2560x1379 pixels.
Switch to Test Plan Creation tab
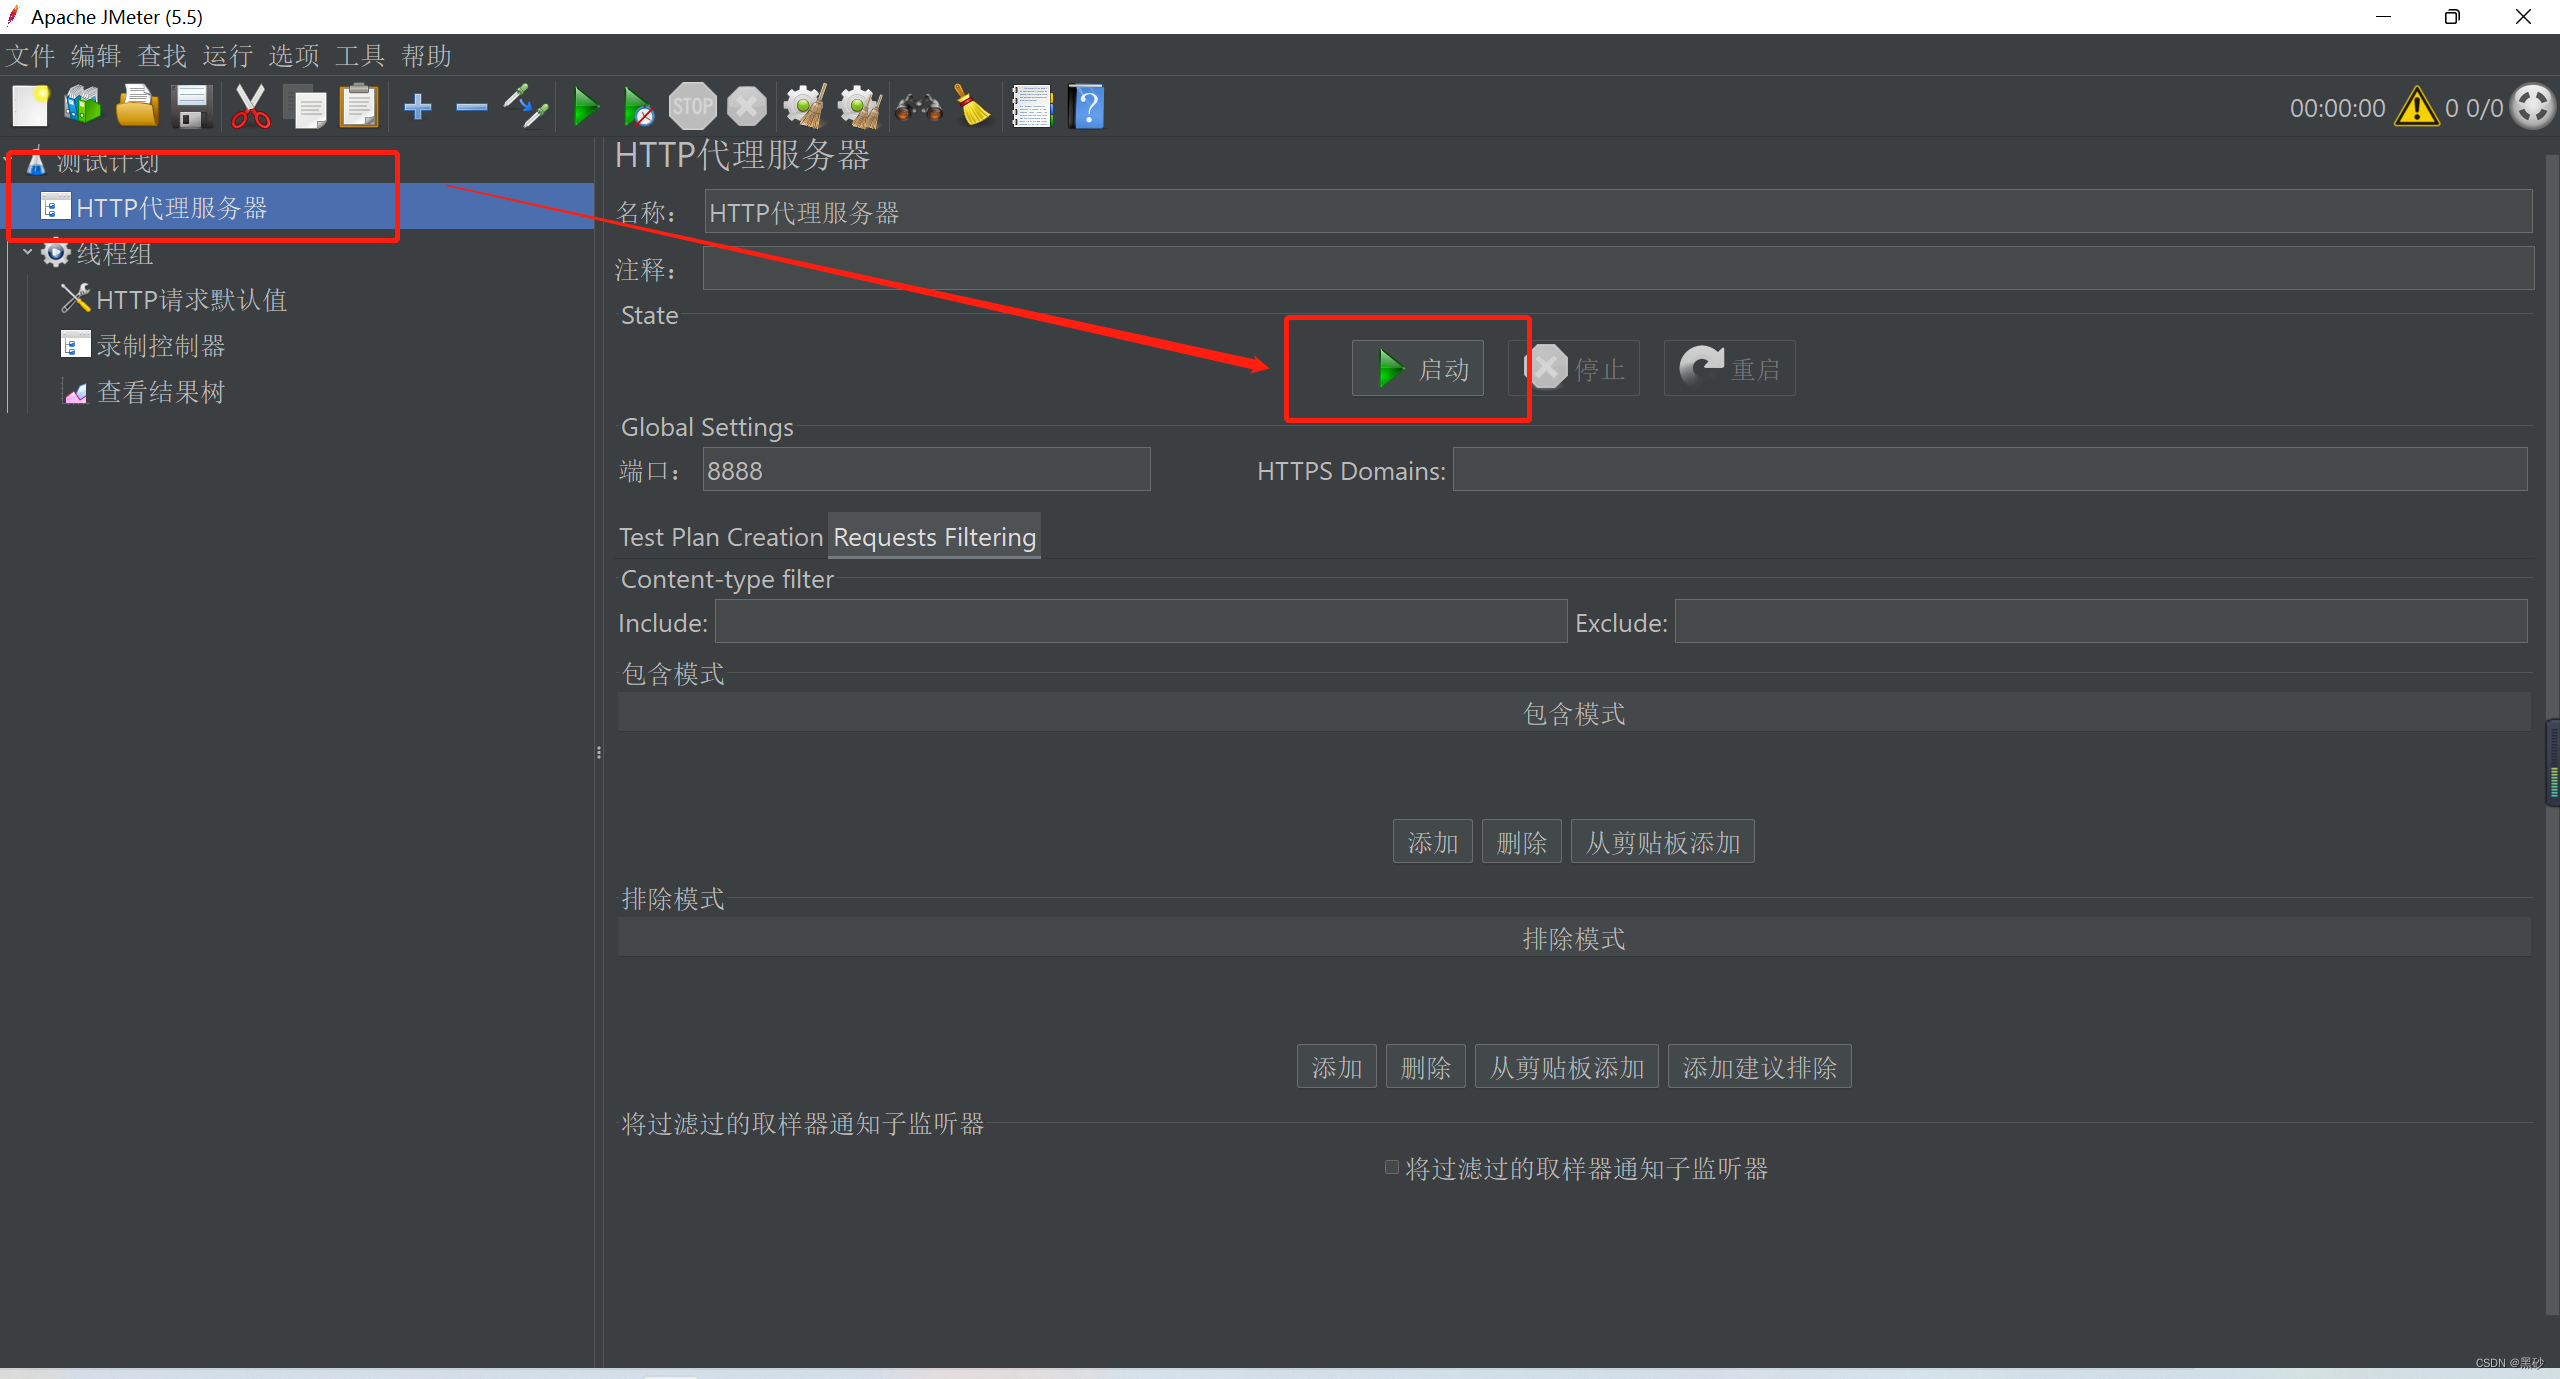[720, 537]
